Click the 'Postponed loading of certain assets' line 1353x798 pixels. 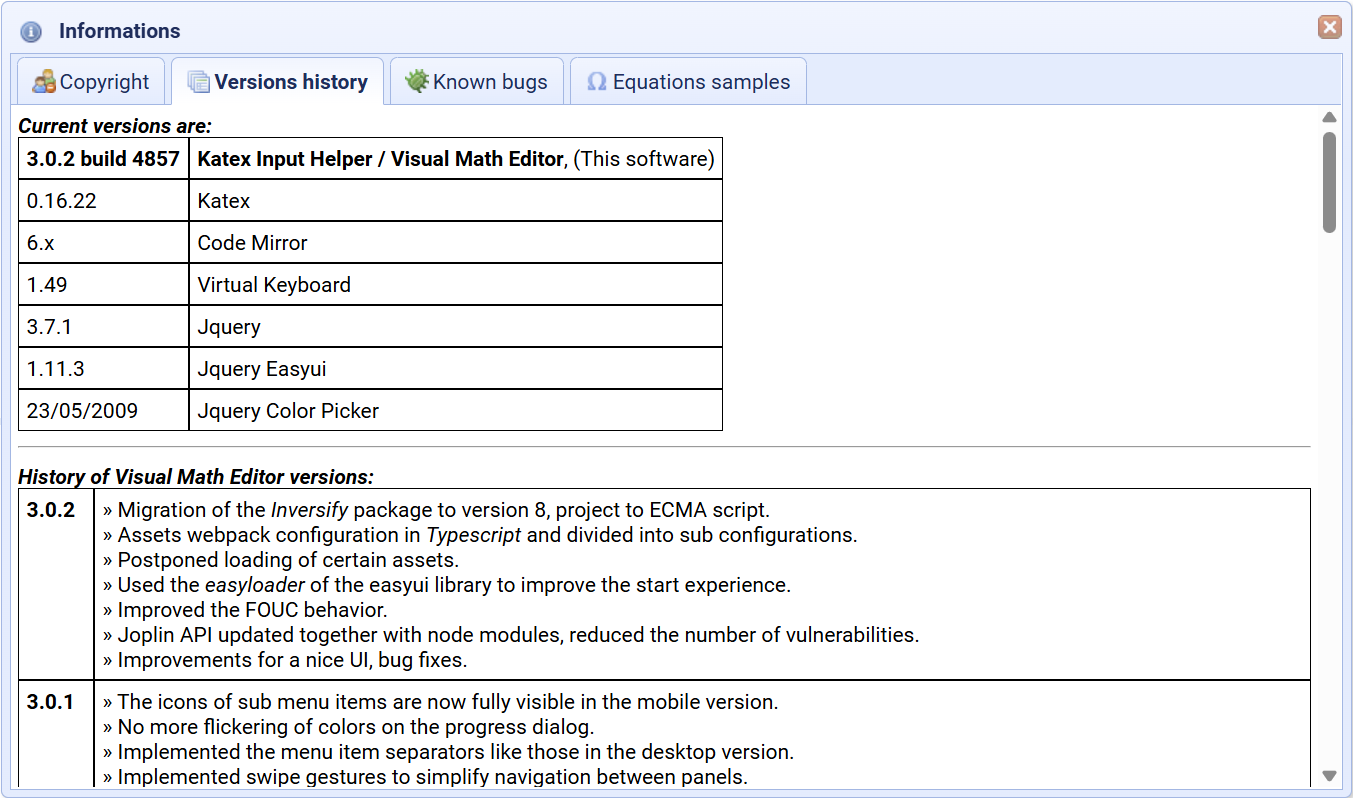click(281, 560)
